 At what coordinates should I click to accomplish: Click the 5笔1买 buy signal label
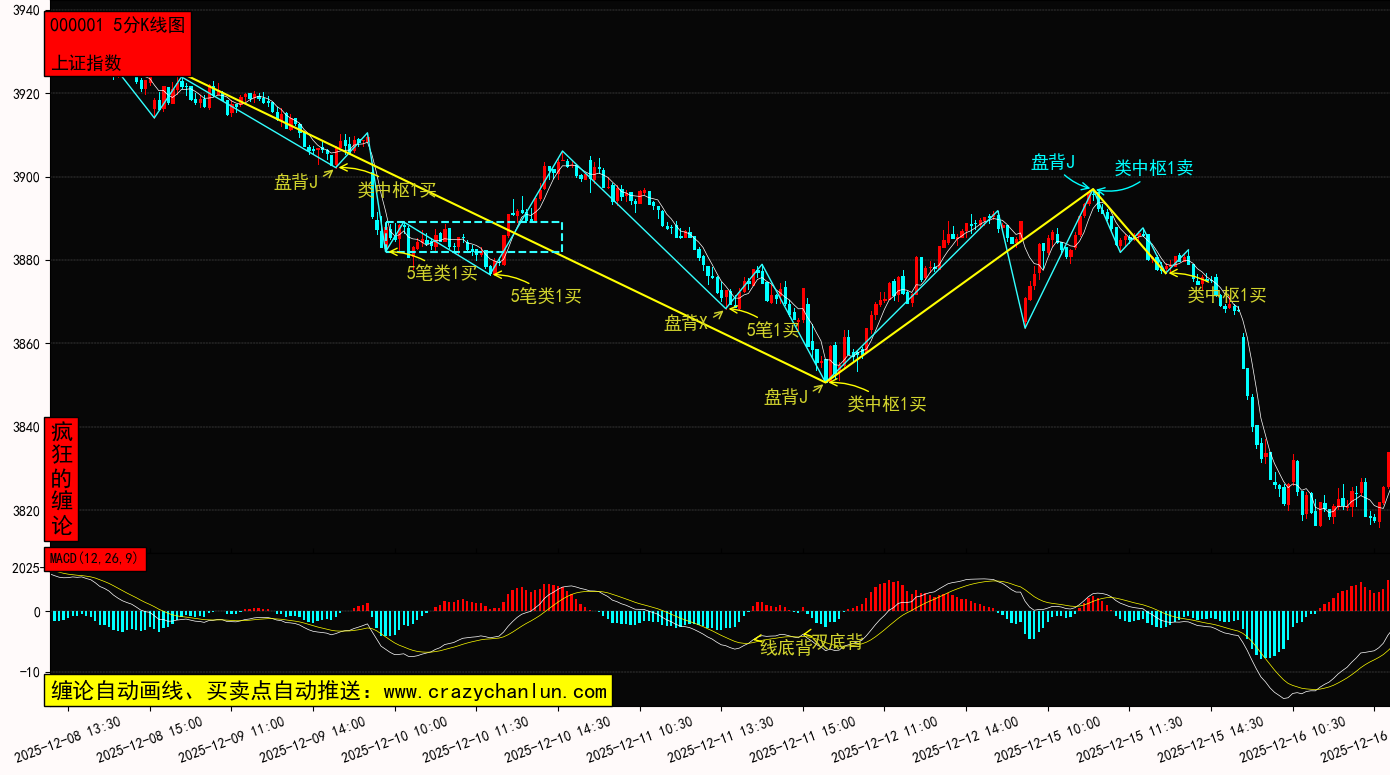click(x=773, y=329)
